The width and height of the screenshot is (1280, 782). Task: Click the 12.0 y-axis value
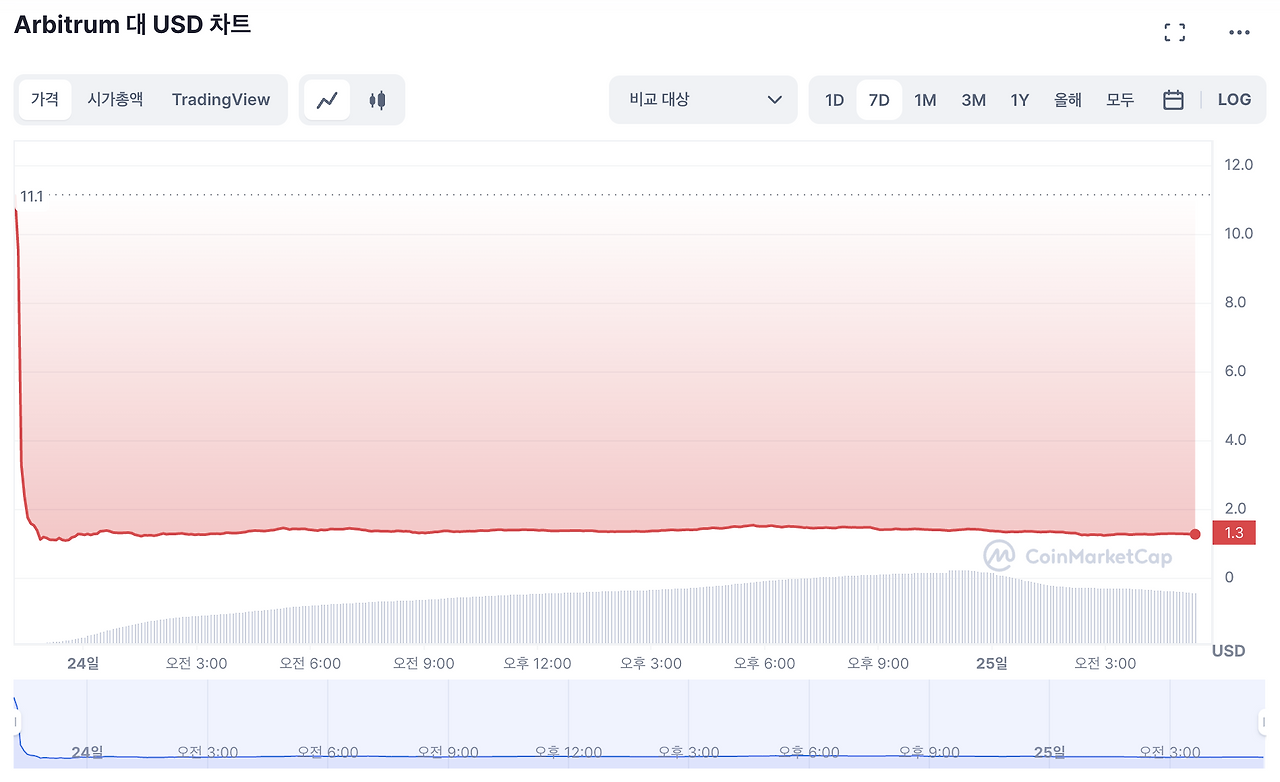(x=1238, y=165)
